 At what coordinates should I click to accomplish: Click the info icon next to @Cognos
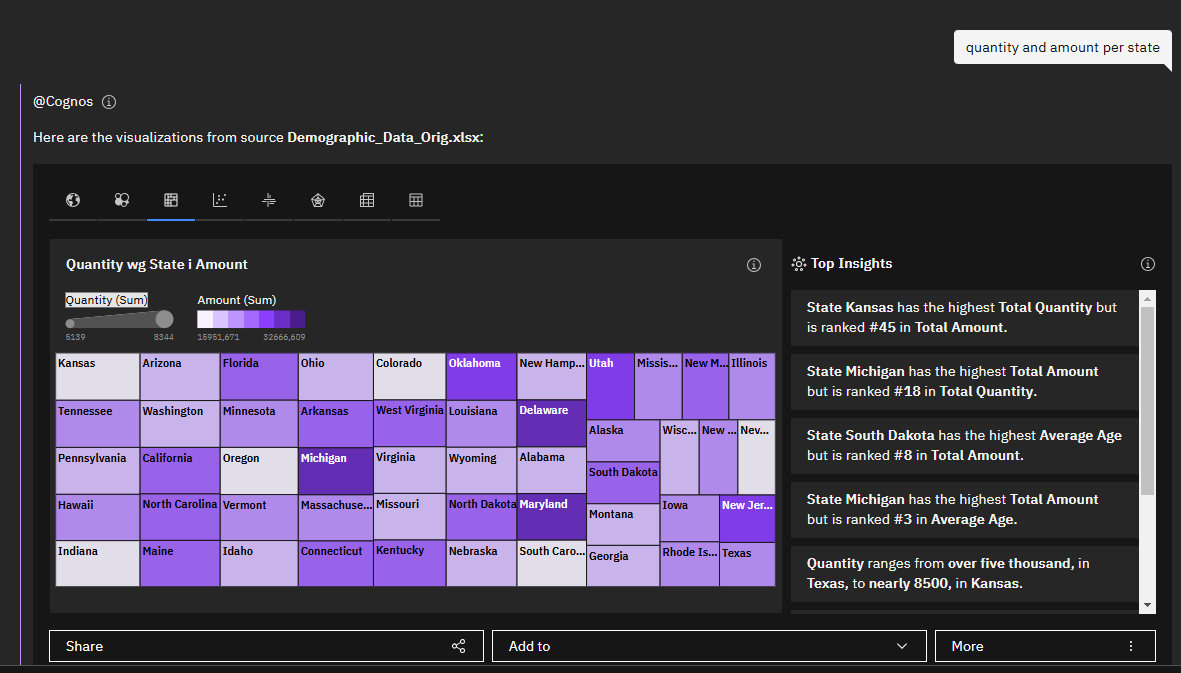pyautogui.click(x=109, y=102)
